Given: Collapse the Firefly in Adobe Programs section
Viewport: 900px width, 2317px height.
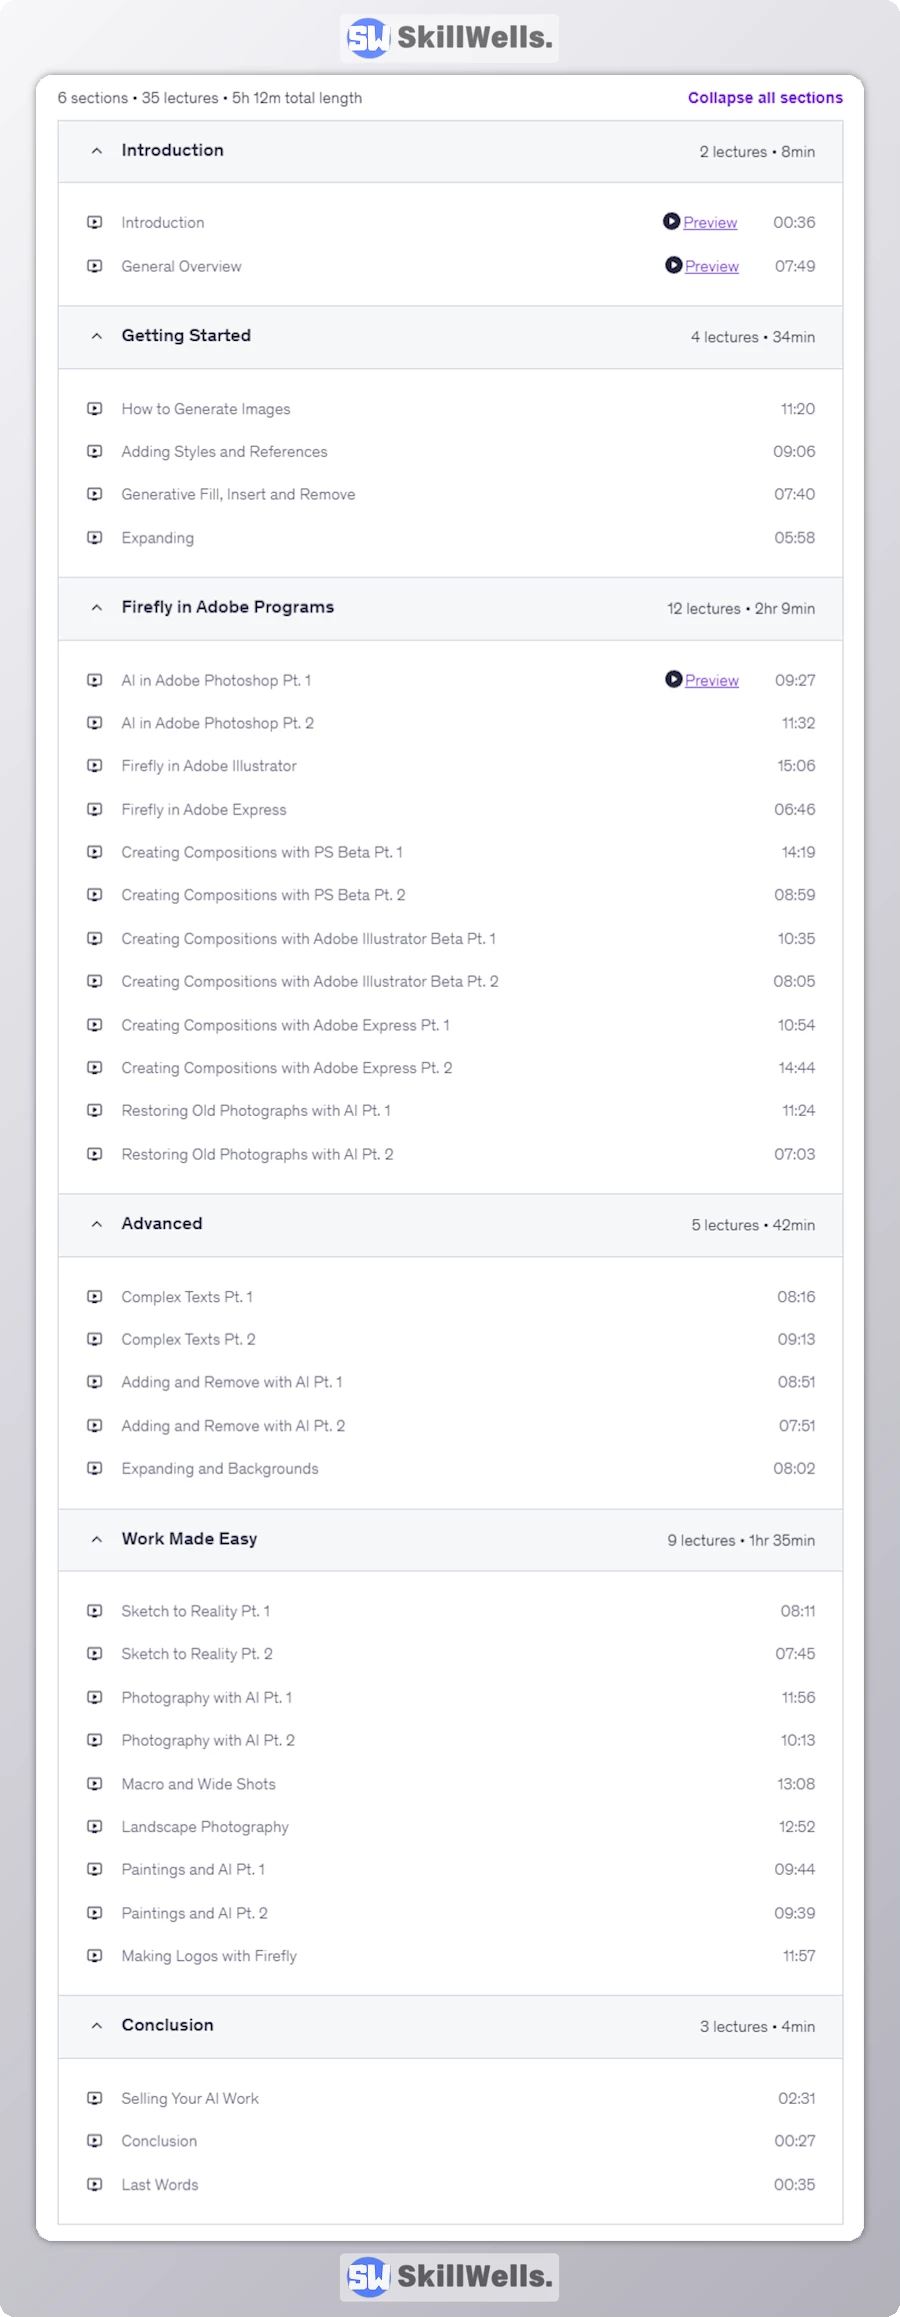Looking at the screenshot, I should point(96,608).
